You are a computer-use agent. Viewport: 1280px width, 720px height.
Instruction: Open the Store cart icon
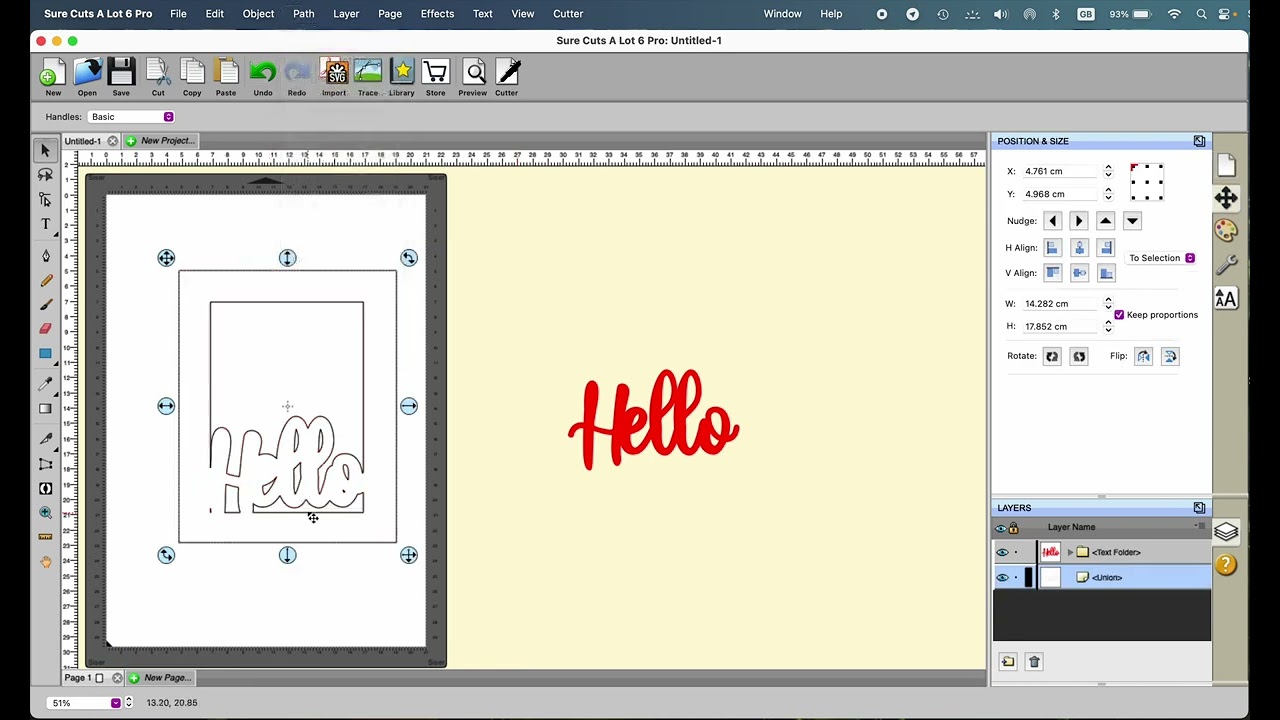click(x=435, y=78)
